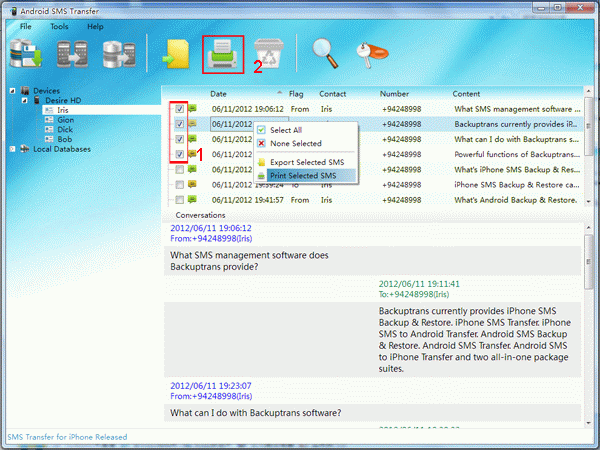Choose None Selected from context menu
Image resolution: width=600 pixels, height=450 pixels.
(306, 143)
